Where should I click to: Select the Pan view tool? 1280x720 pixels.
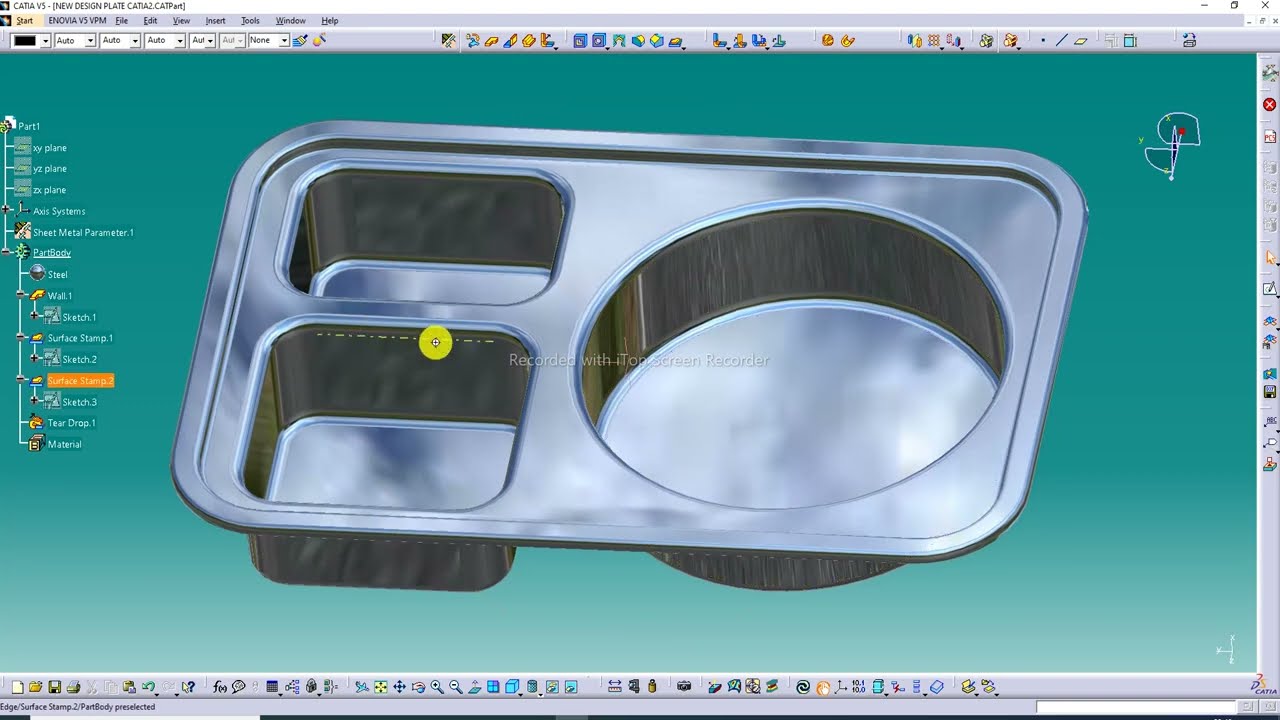tap(400, 687)
